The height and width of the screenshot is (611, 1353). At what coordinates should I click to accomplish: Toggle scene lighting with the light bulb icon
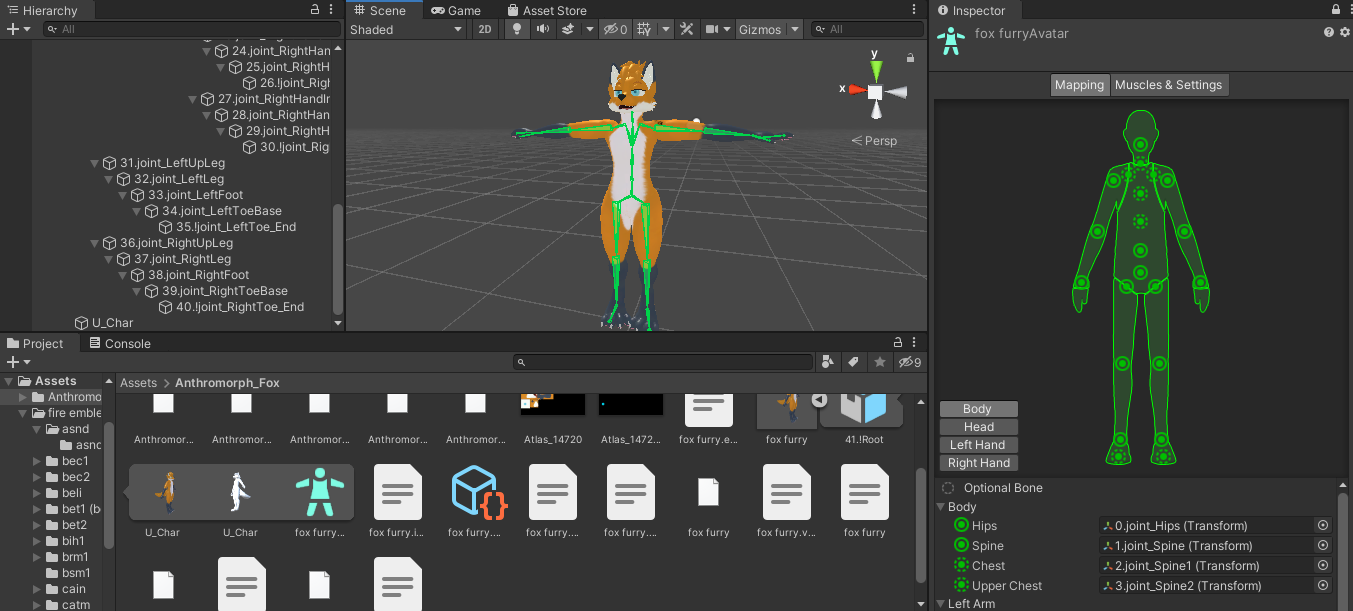tap(517, 29)
